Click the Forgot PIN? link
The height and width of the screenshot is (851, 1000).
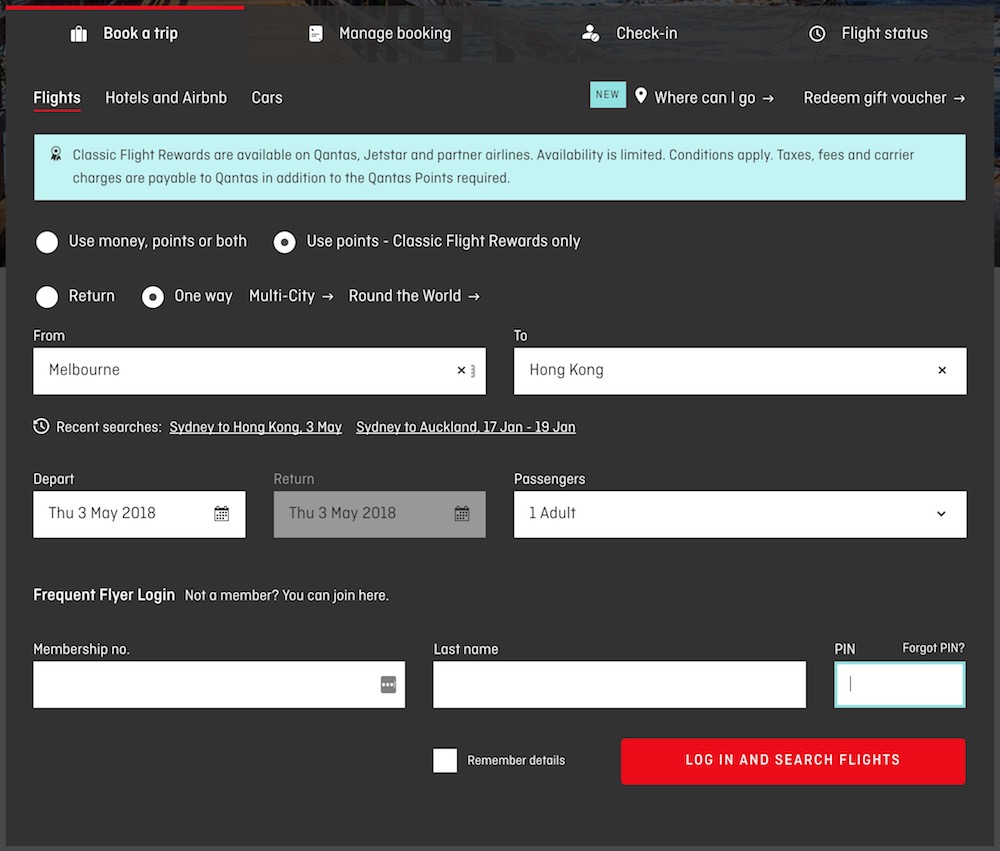(x=934, y=648)
